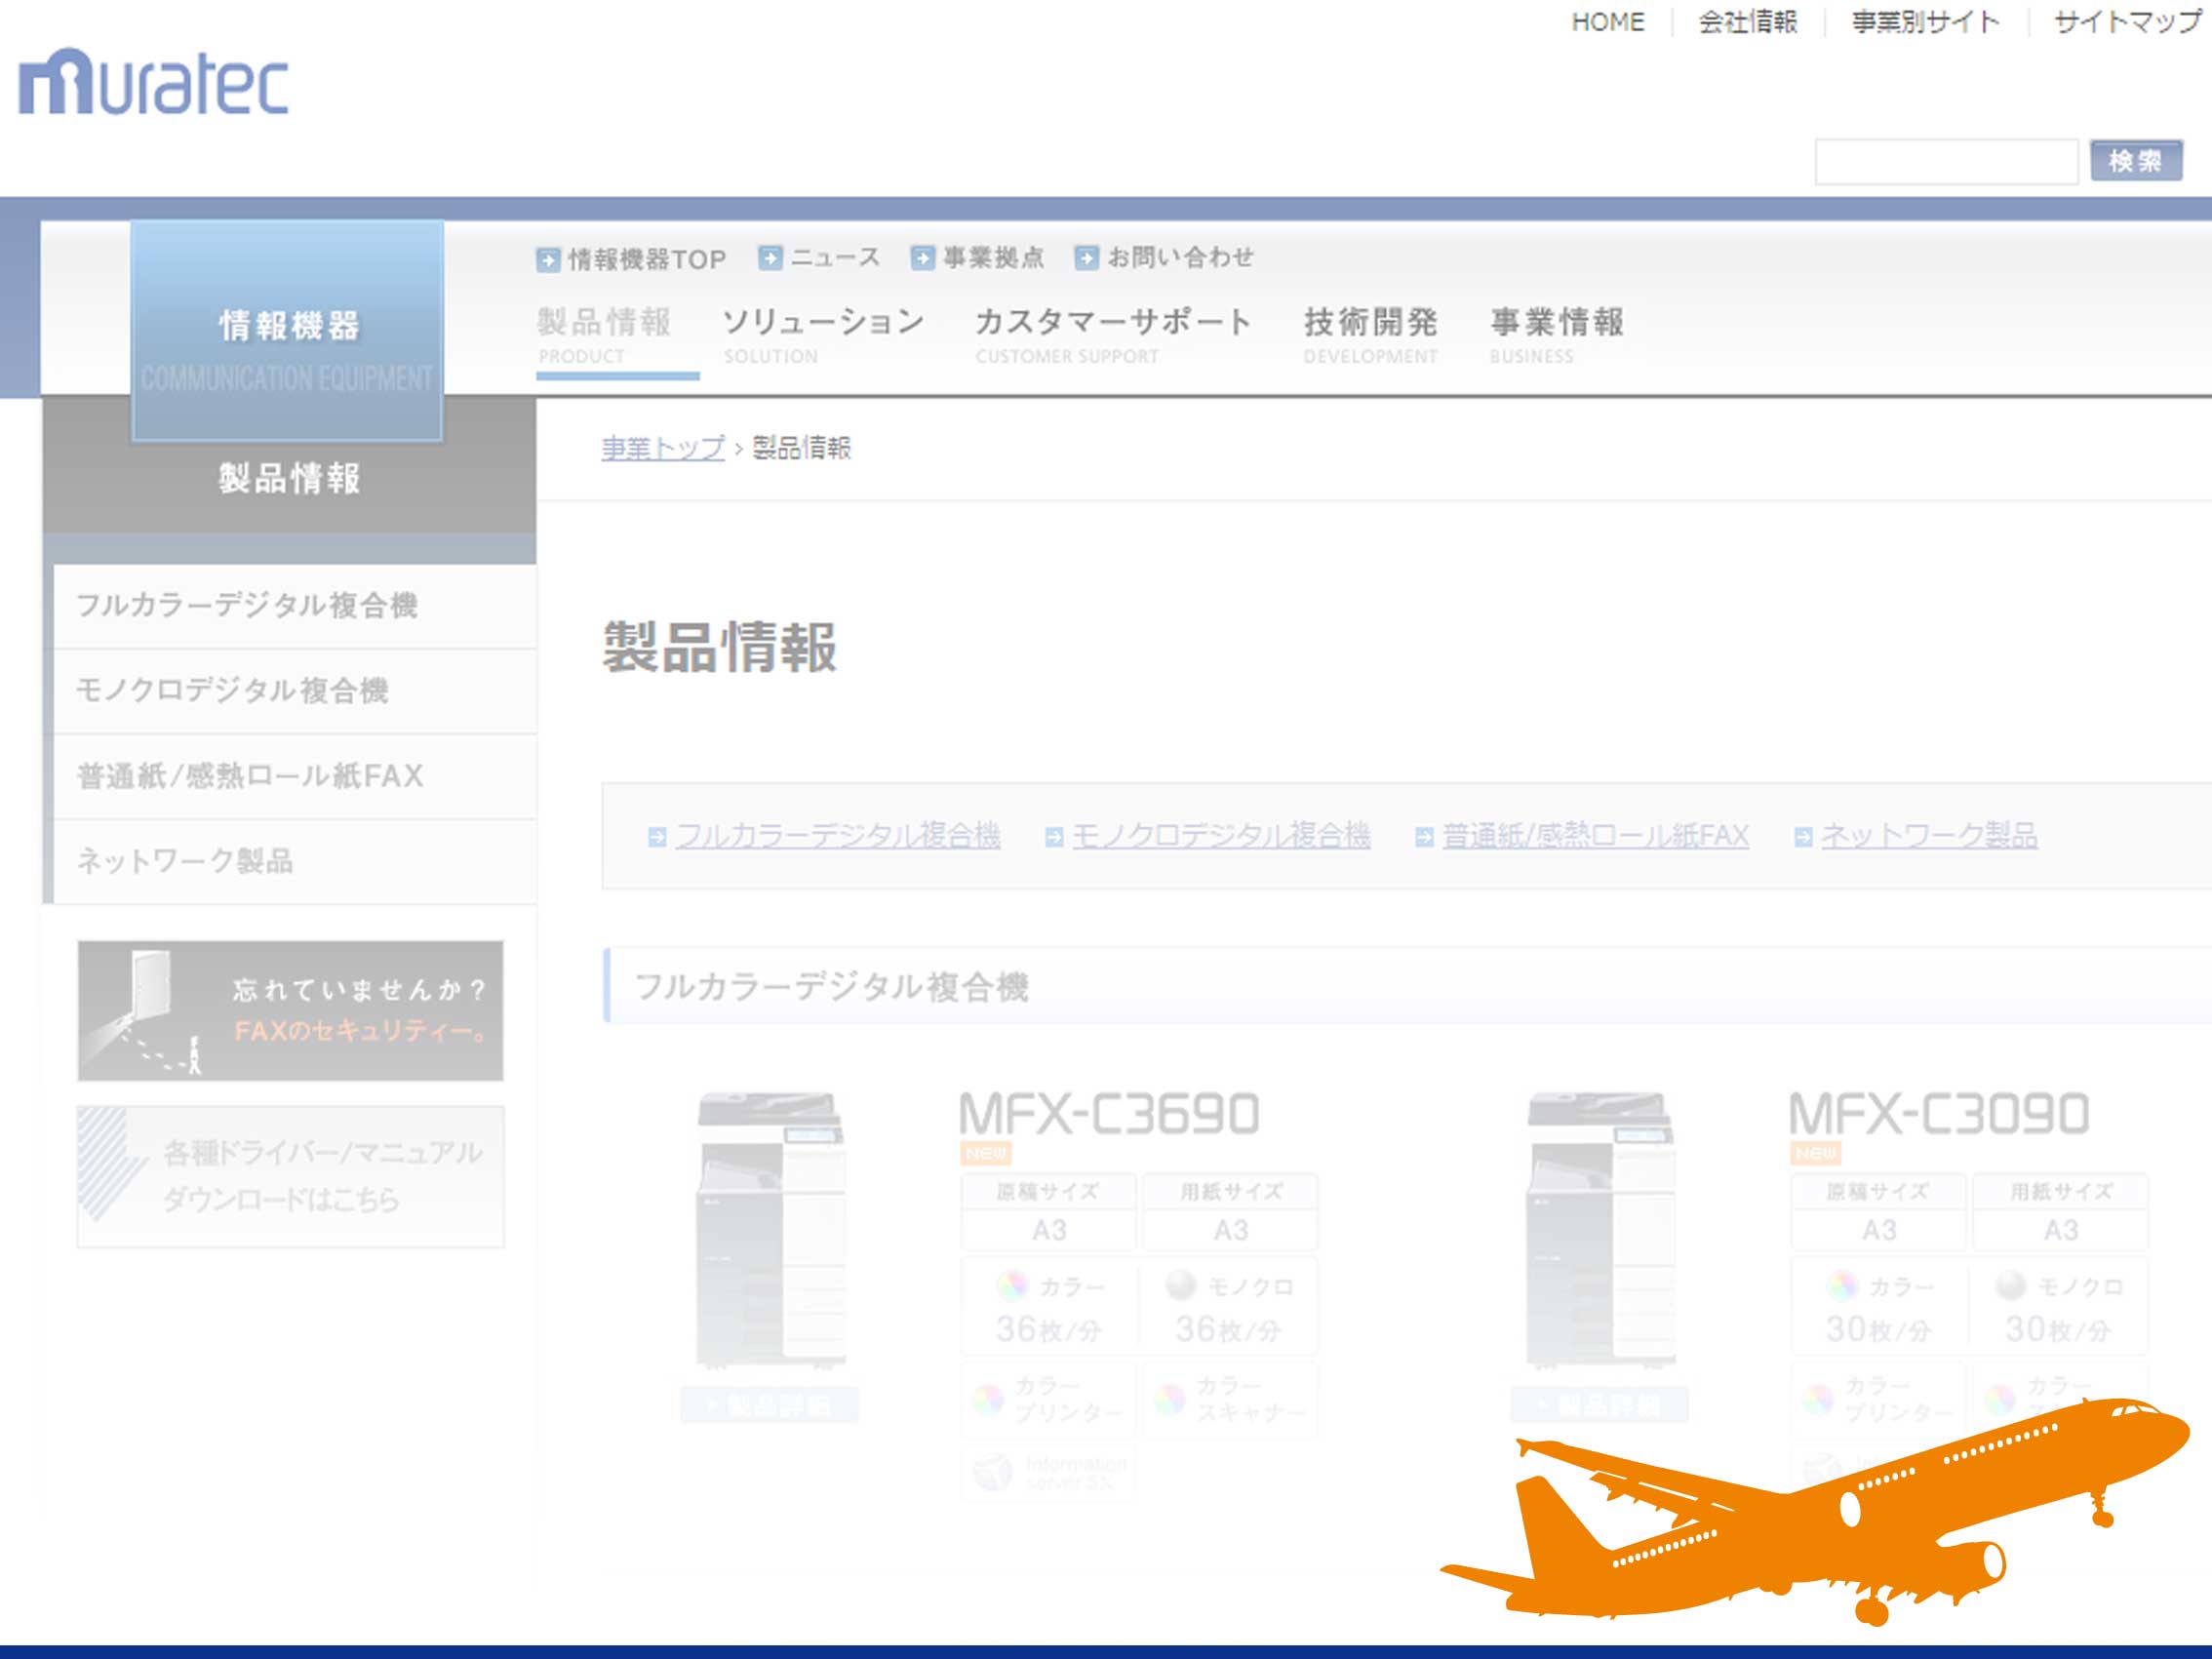Click arrow icon before 普通紙/感熱ロール紙FAX anchor
The width and height of the screenshot is (2212, 1659).
coord(1424,837)
